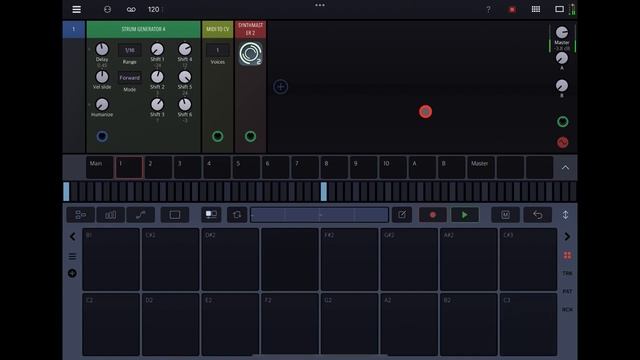The image size is (640, 360).
Task: Click the green jack on MIDI to CV
Action: 218,136
